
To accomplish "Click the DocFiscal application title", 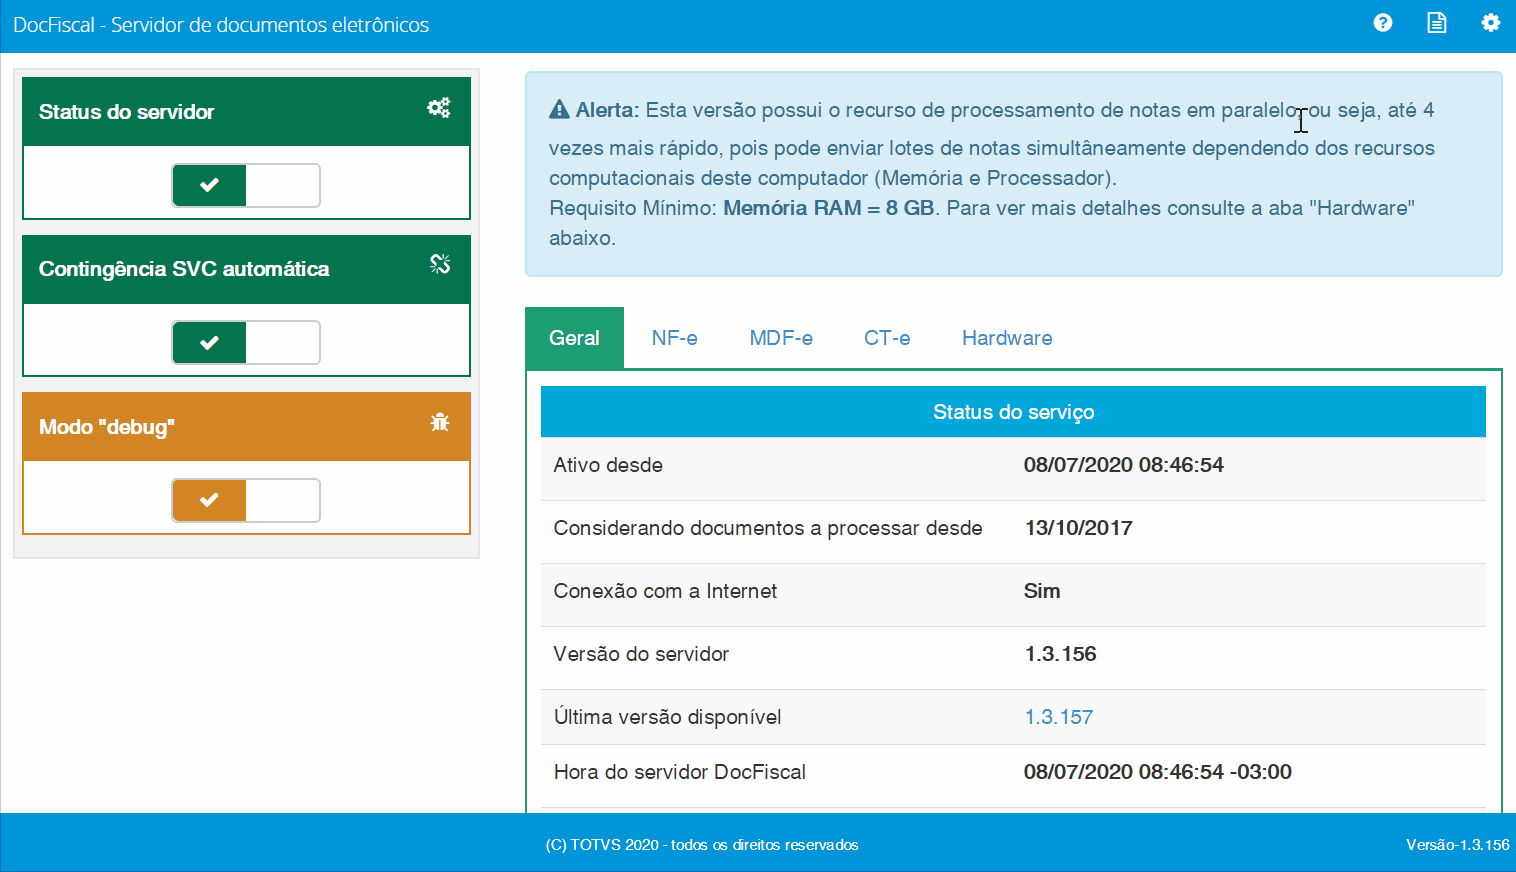I will 221,25.
